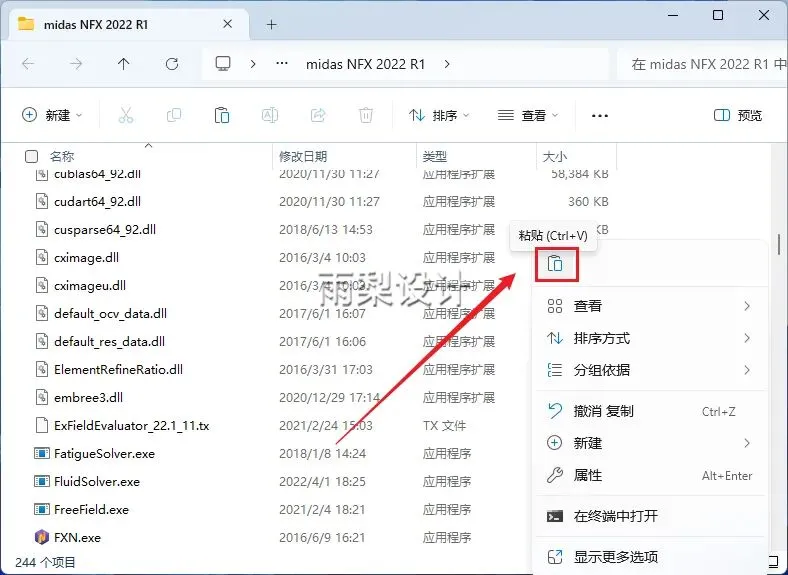This screenshot has height=575, width=788.
Task: Go forward with the right arrow
Action: (76, 64)
